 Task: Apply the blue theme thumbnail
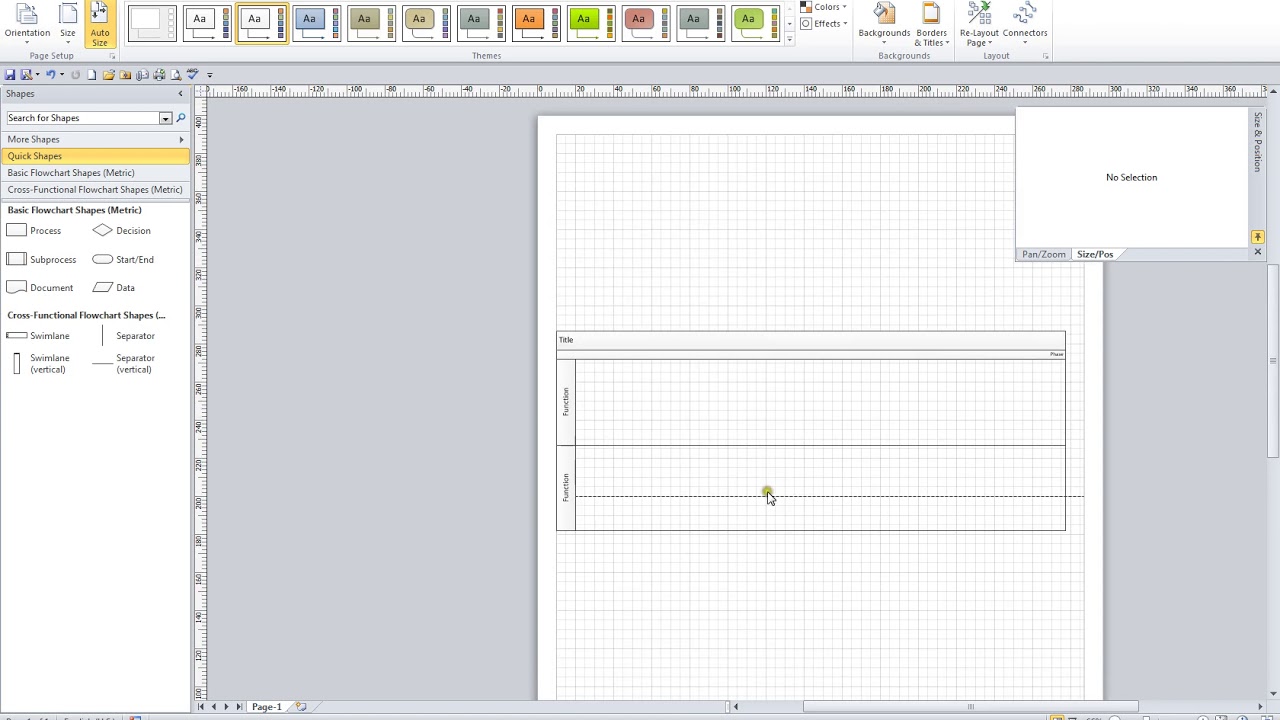click(316, 23)
